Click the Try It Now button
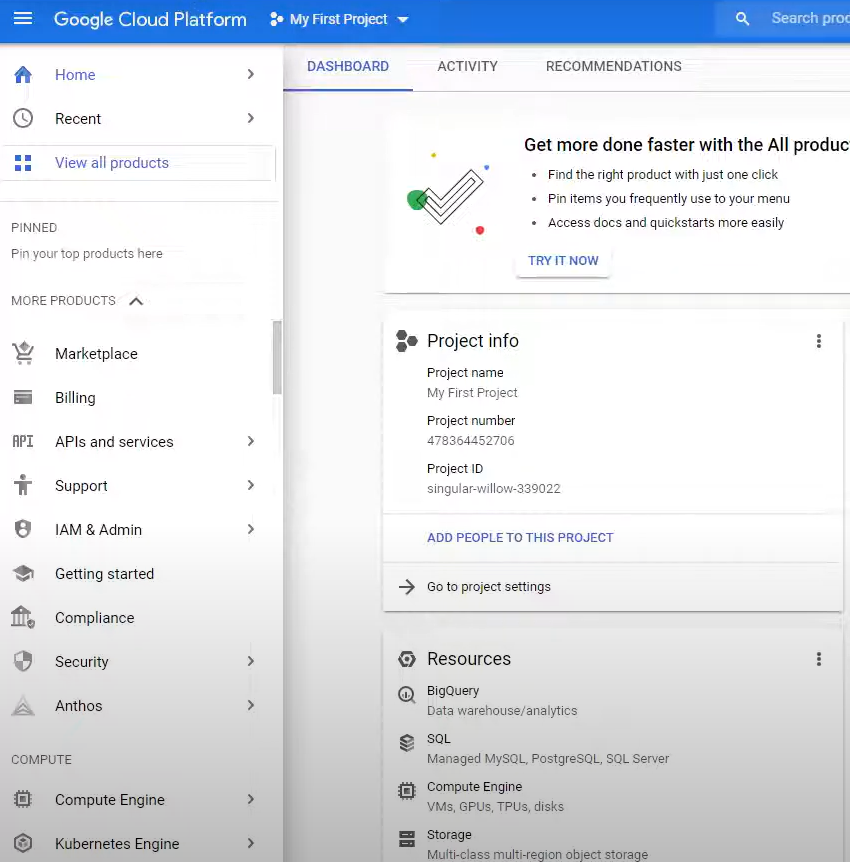850x862 pixels. [563, 261]
